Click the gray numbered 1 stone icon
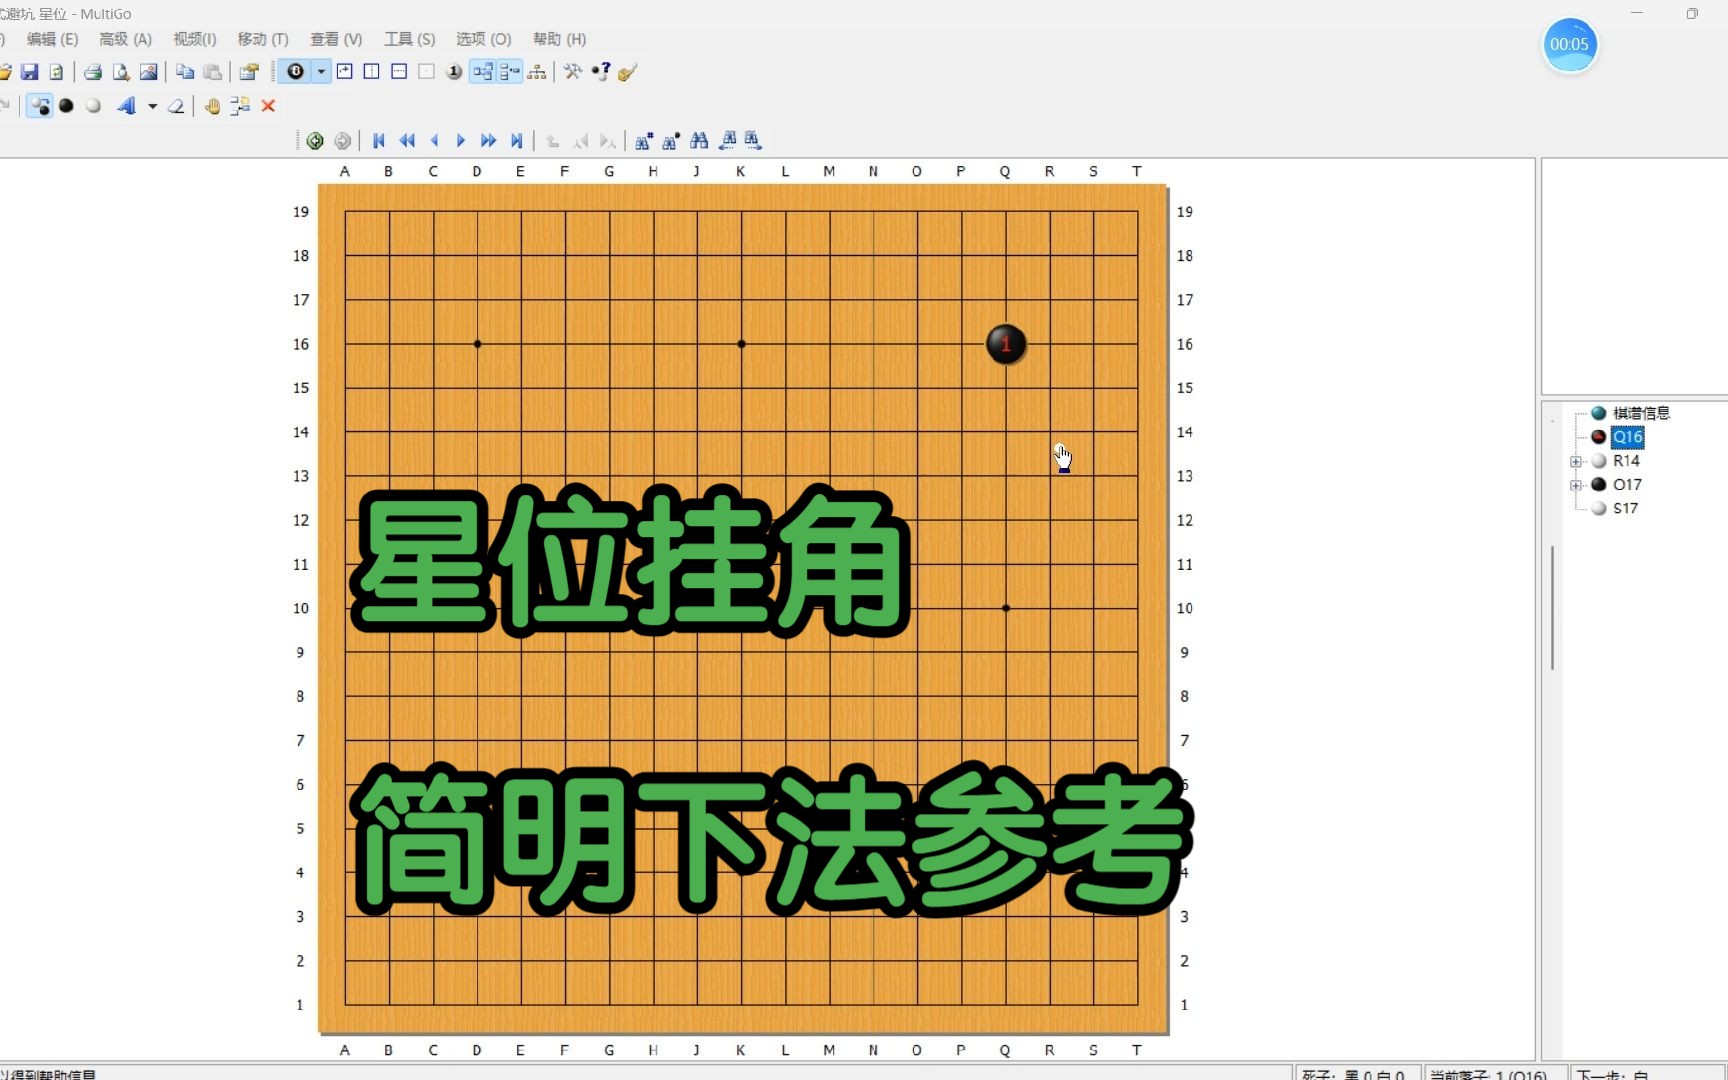Image resolution: width=1728 pixels, height=1080 pixels. tap(454, 72)
